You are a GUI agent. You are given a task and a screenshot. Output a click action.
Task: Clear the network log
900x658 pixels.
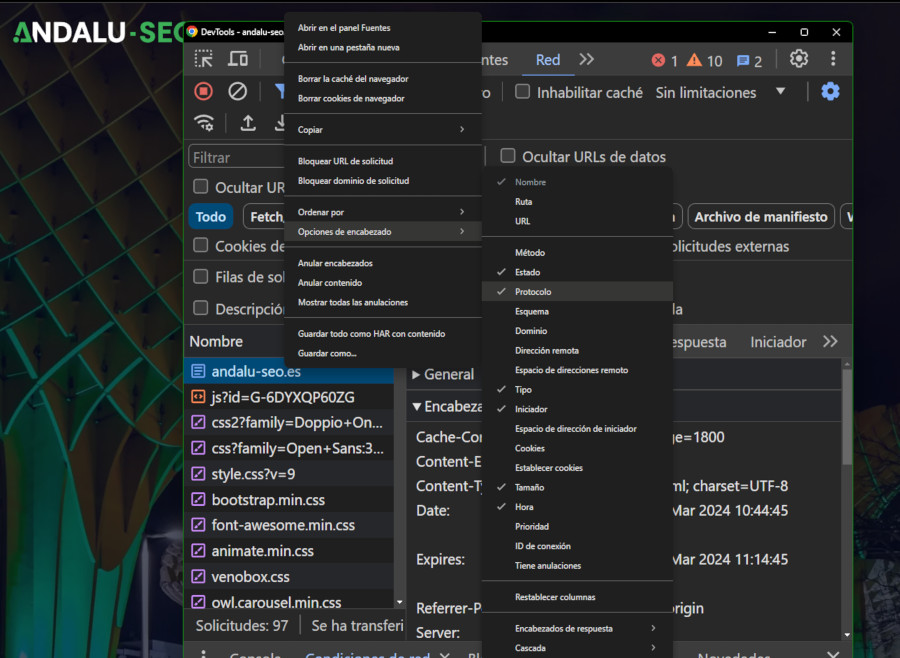pos(238,92)
